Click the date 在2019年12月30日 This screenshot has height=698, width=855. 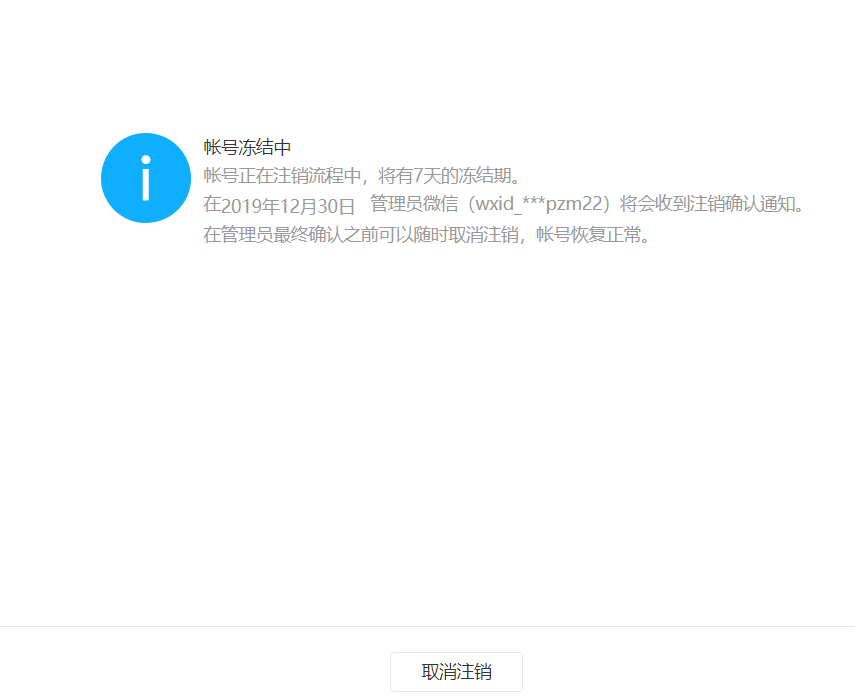(279, 206)
